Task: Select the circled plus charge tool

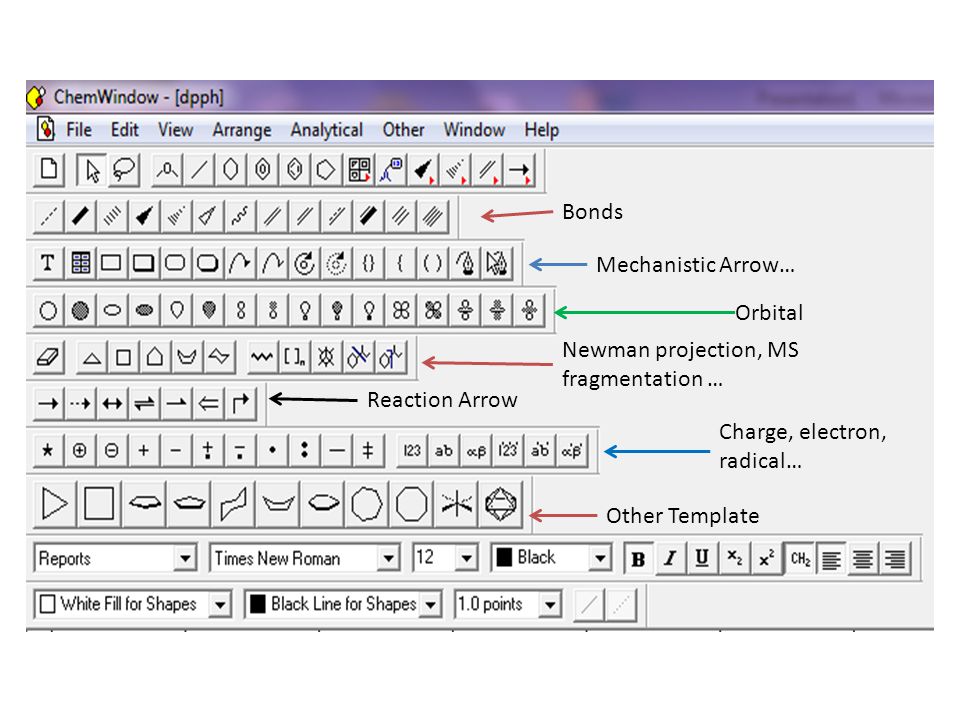Action: [80, 451]
